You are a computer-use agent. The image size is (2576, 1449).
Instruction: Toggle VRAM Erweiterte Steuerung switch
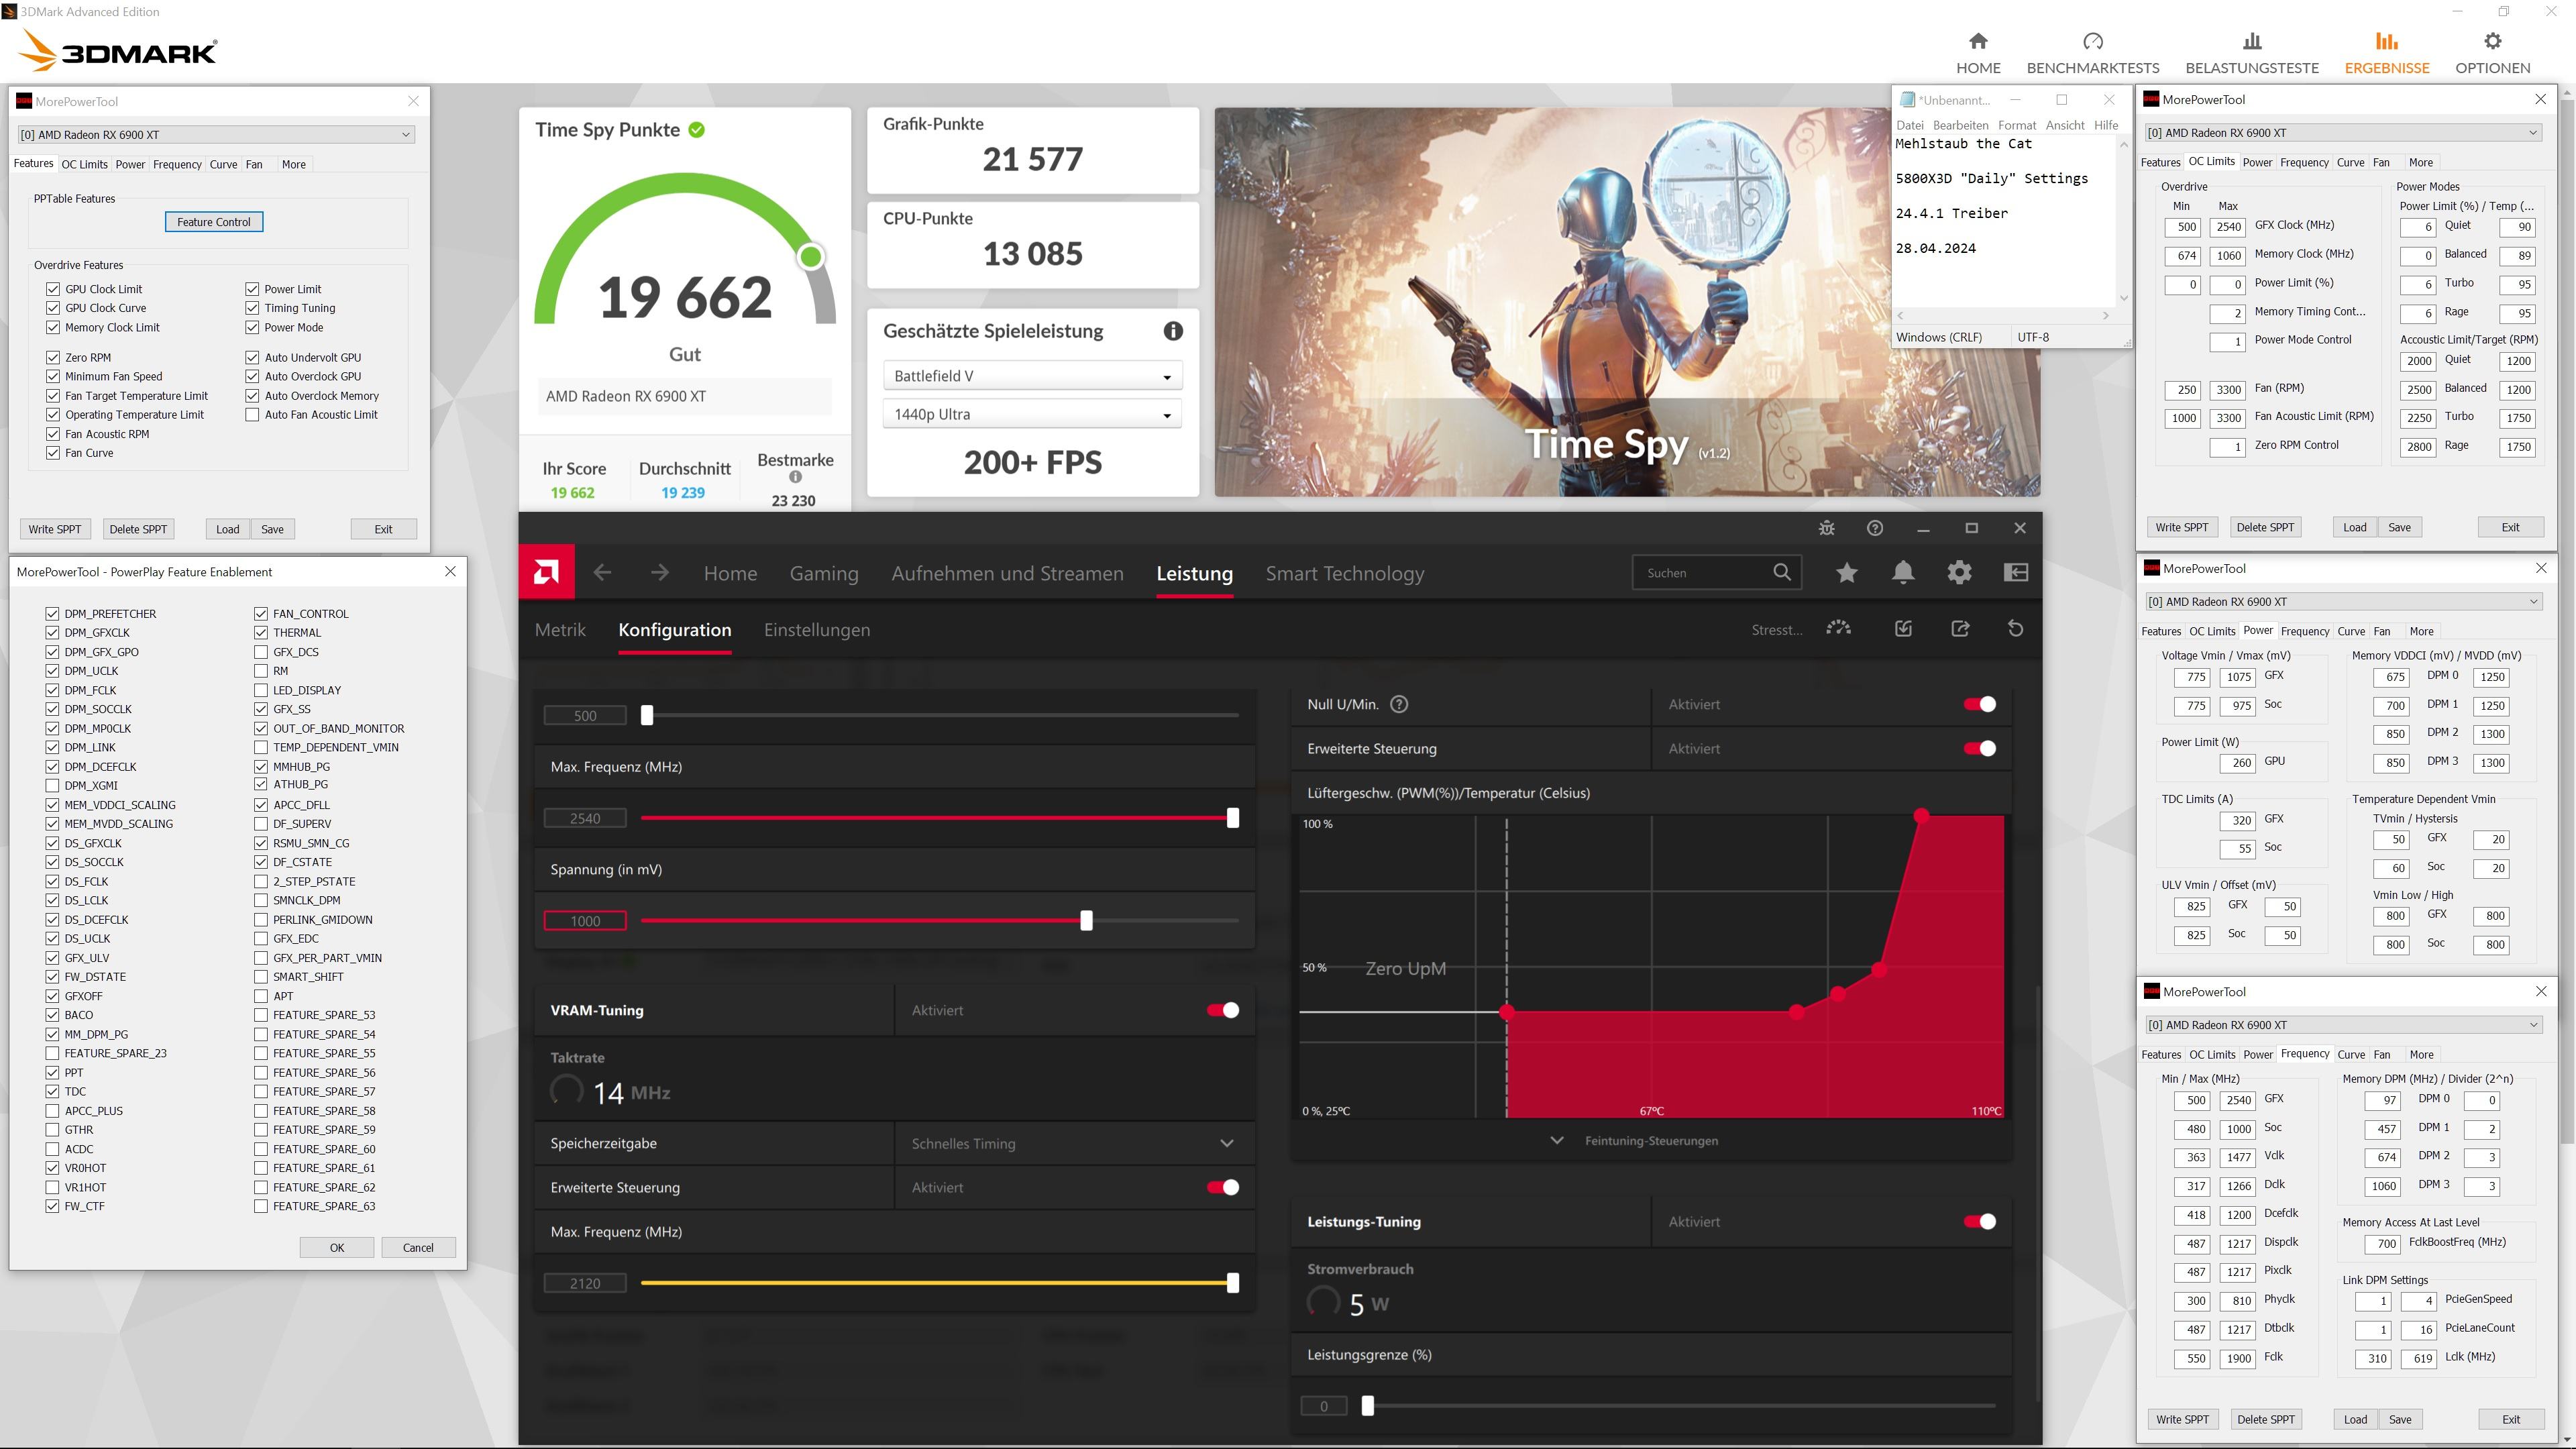coord(1223,1187)
